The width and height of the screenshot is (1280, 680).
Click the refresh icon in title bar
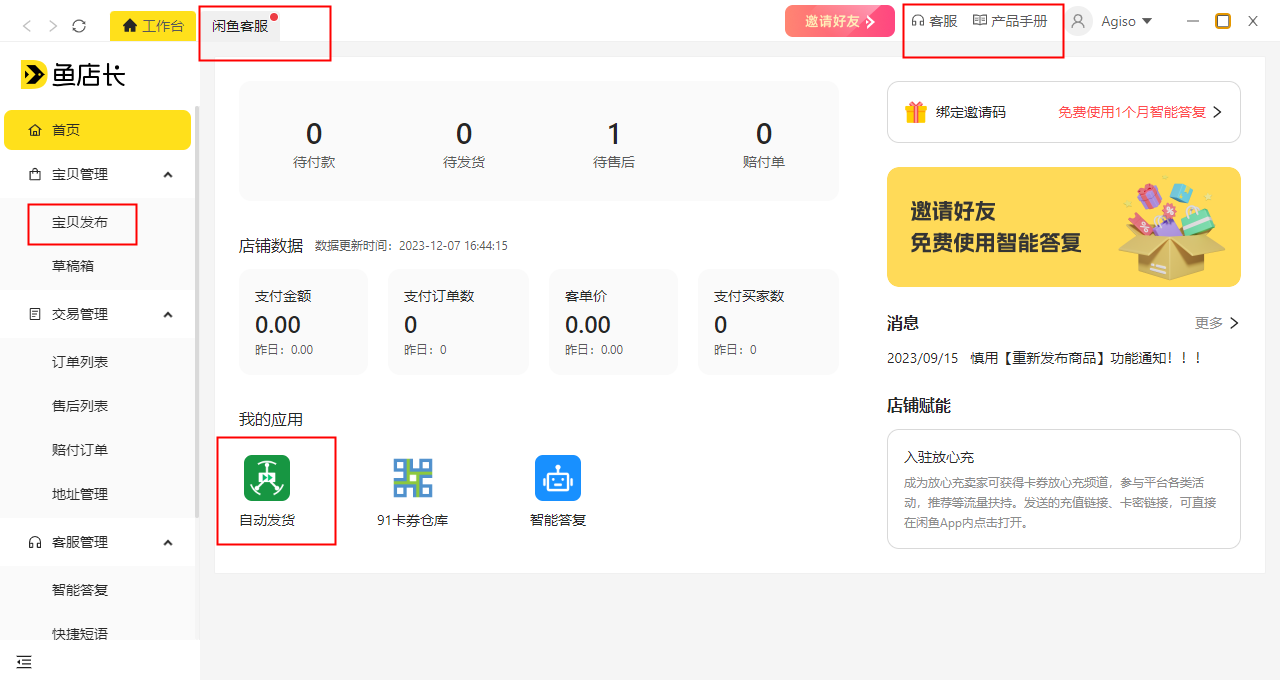(x=79, y=25)
